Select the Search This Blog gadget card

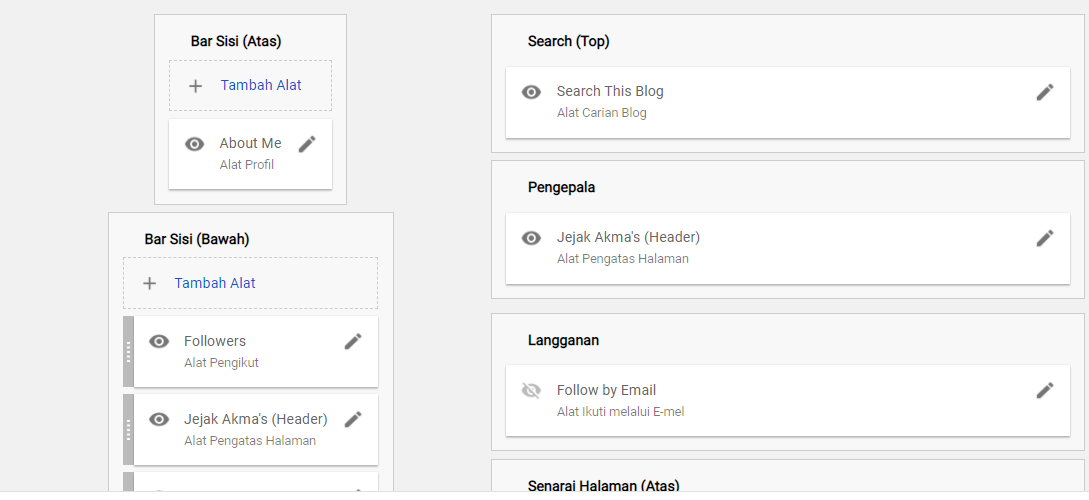788,102
